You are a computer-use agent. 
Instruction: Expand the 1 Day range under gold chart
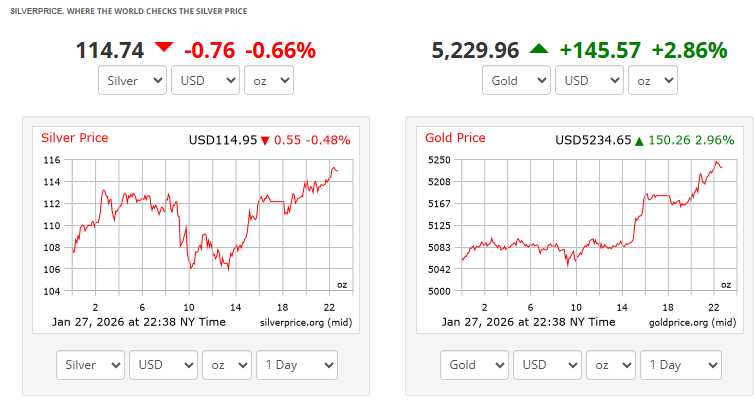point(681,365)
